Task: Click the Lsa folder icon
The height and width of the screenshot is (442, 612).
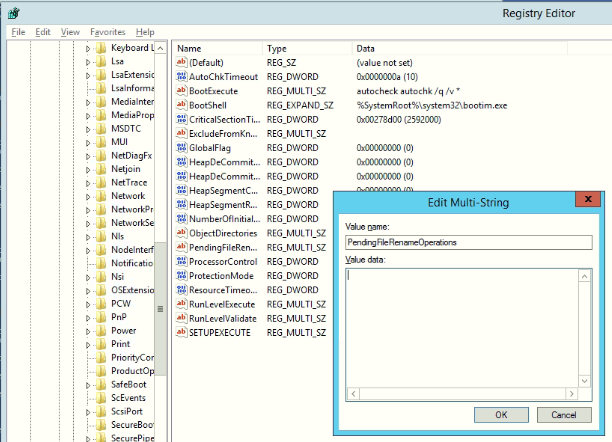Action: [101, 61]
